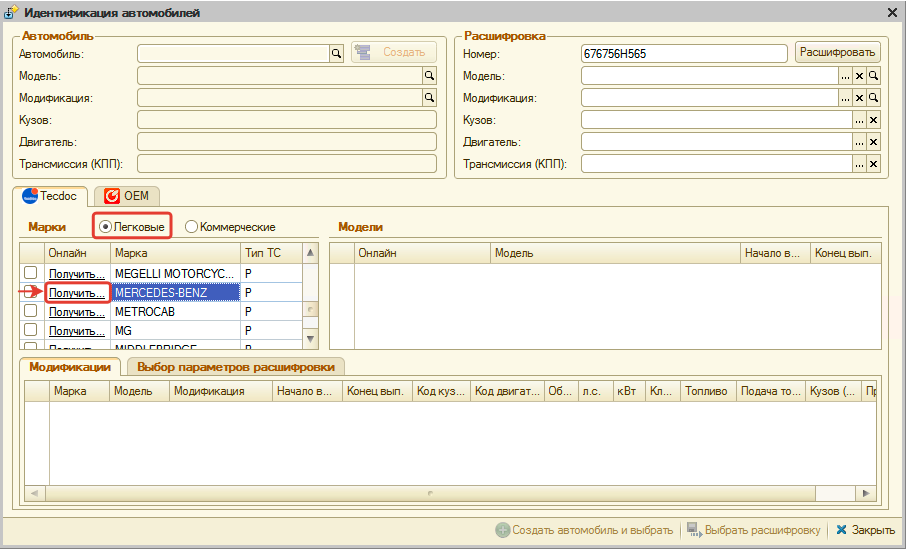Switch to the OEM tab
The width and height of the screenshot is (906, 549).
click(x=126, y=196)
